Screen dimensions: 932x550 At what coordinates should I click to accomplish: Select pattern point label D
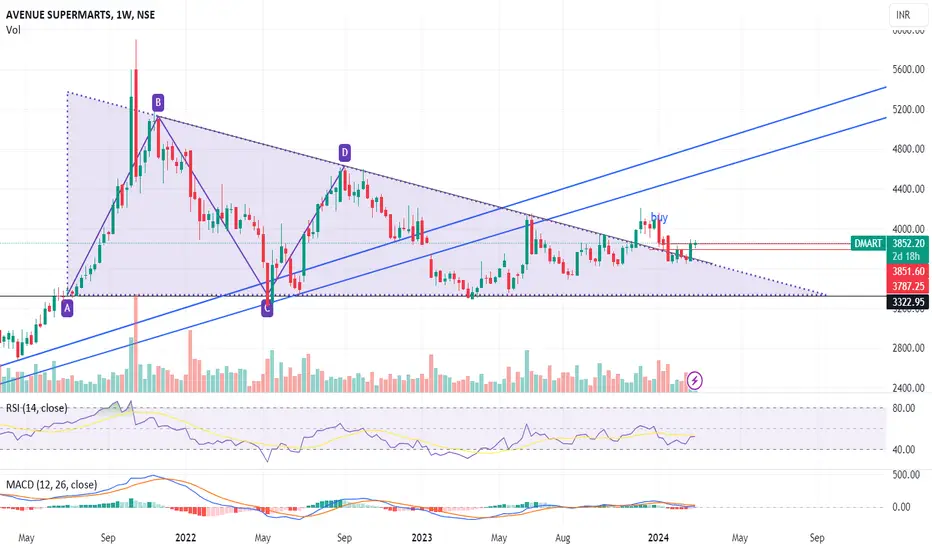(x=344, y=152)
